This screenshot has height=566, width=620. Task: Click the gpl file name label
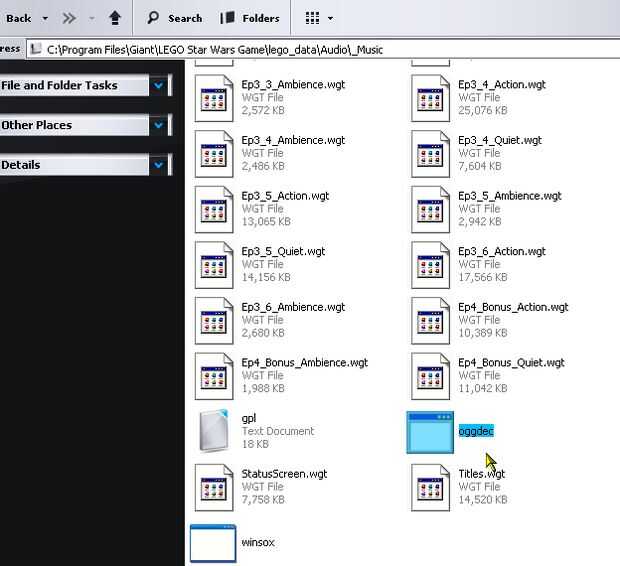click(x=248, y=418)
